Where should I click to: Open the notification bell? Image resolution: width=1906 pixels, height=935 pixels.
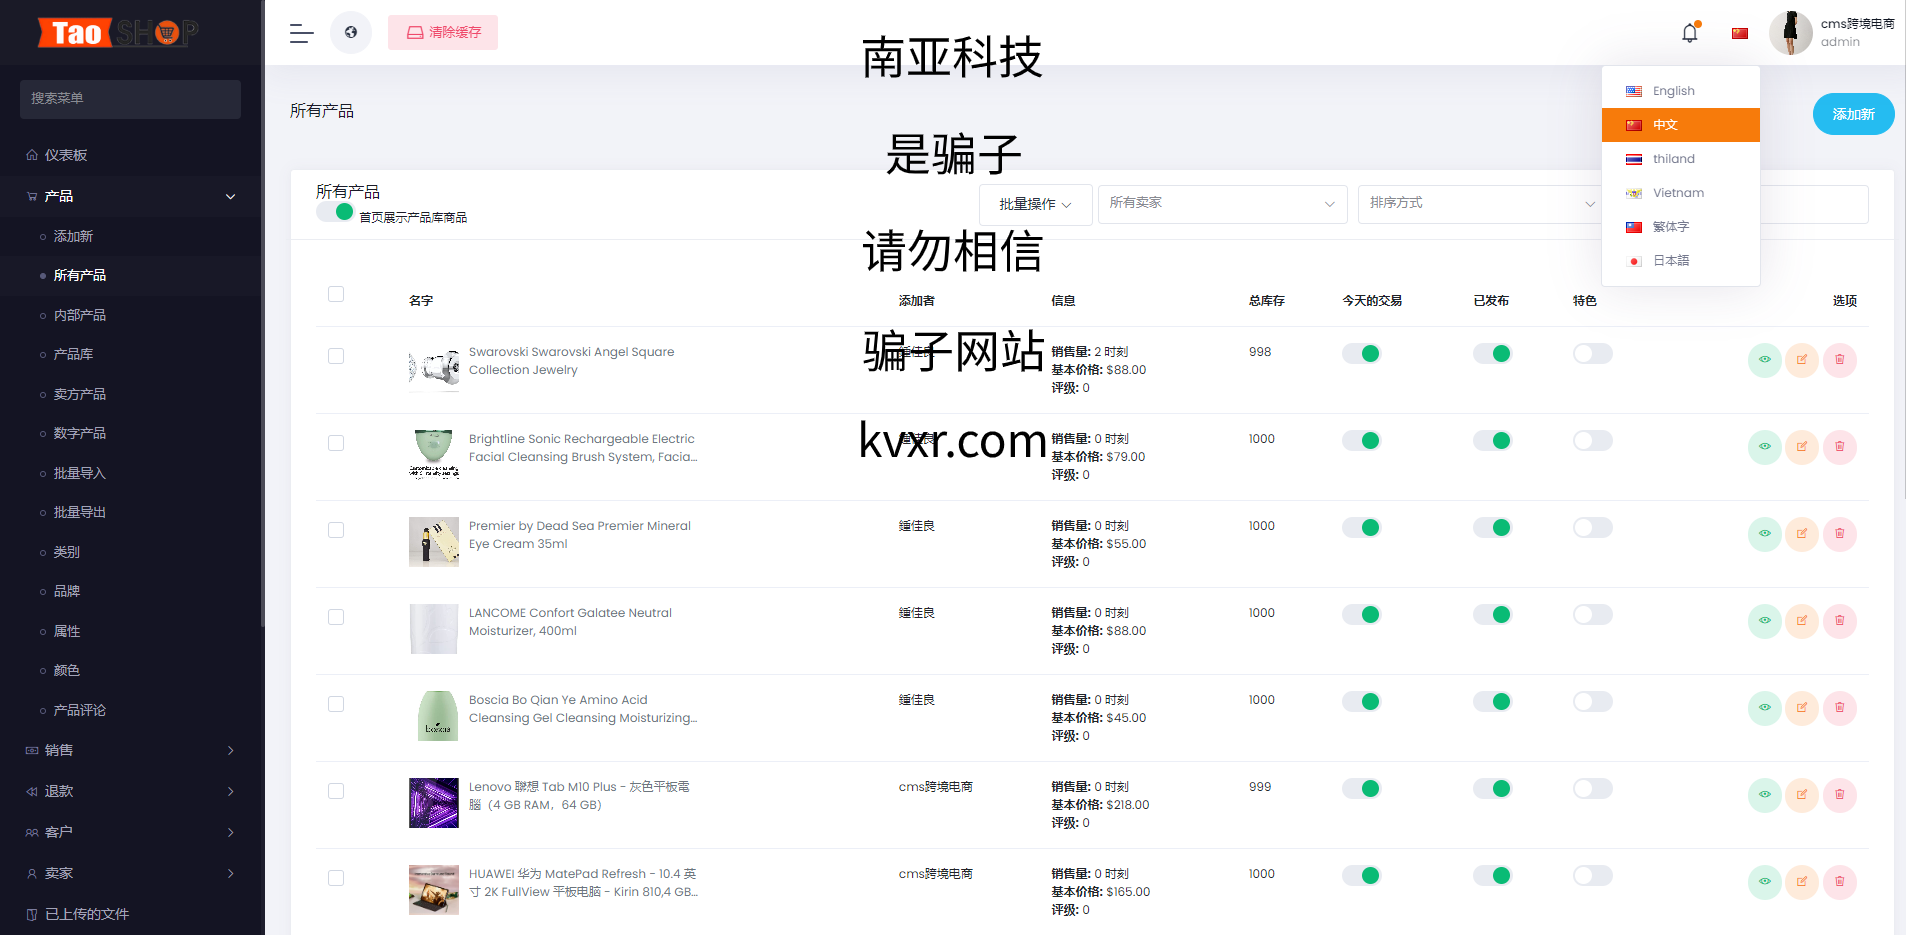pos(1690,32)
